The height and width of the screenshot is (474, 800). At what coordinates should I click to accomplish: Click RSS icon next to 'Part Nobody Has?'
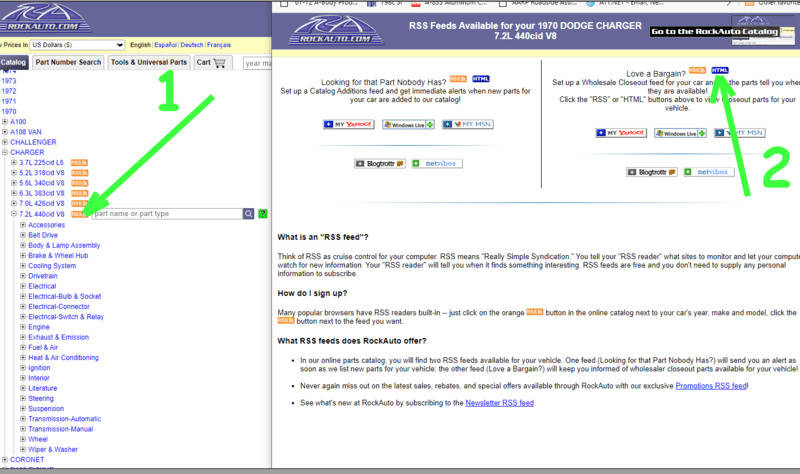pyautogui.click(x=458, y=79)
